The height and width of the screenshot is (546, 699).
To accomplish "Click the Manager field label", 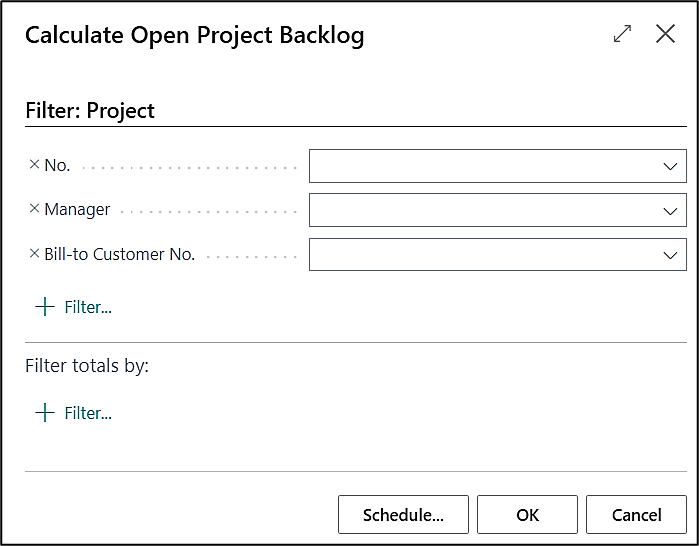I will pyautogui.click(x=77, y=210).
